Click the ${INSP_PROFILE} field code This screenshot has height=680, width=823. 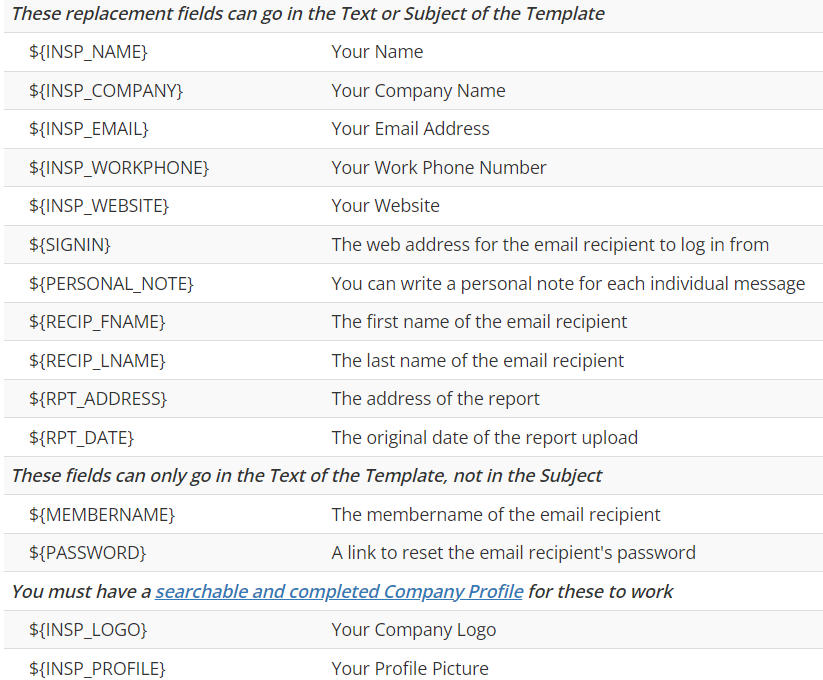(97, 669)
